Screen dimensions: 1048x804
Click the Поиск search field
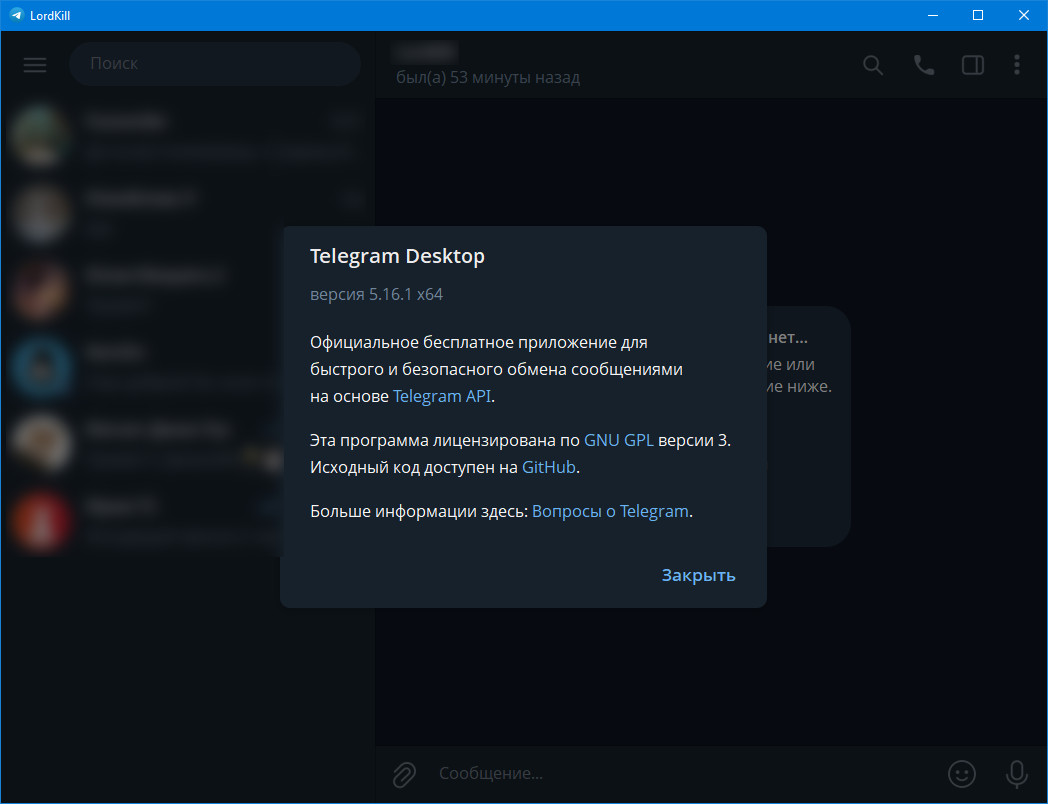coord(215,64)
